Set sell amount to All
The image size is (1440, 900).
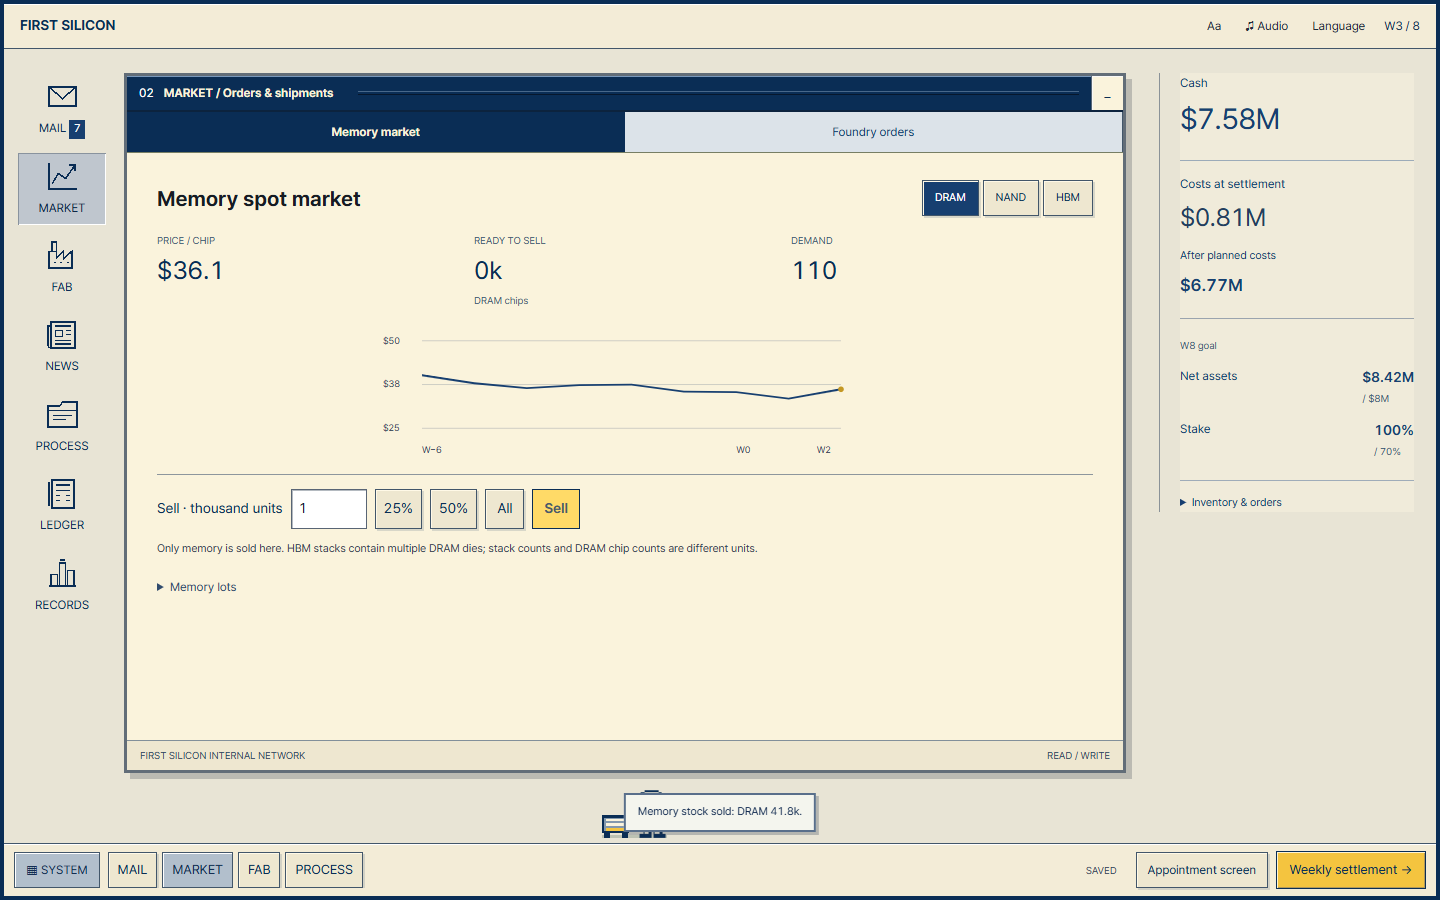click(505, 509)
